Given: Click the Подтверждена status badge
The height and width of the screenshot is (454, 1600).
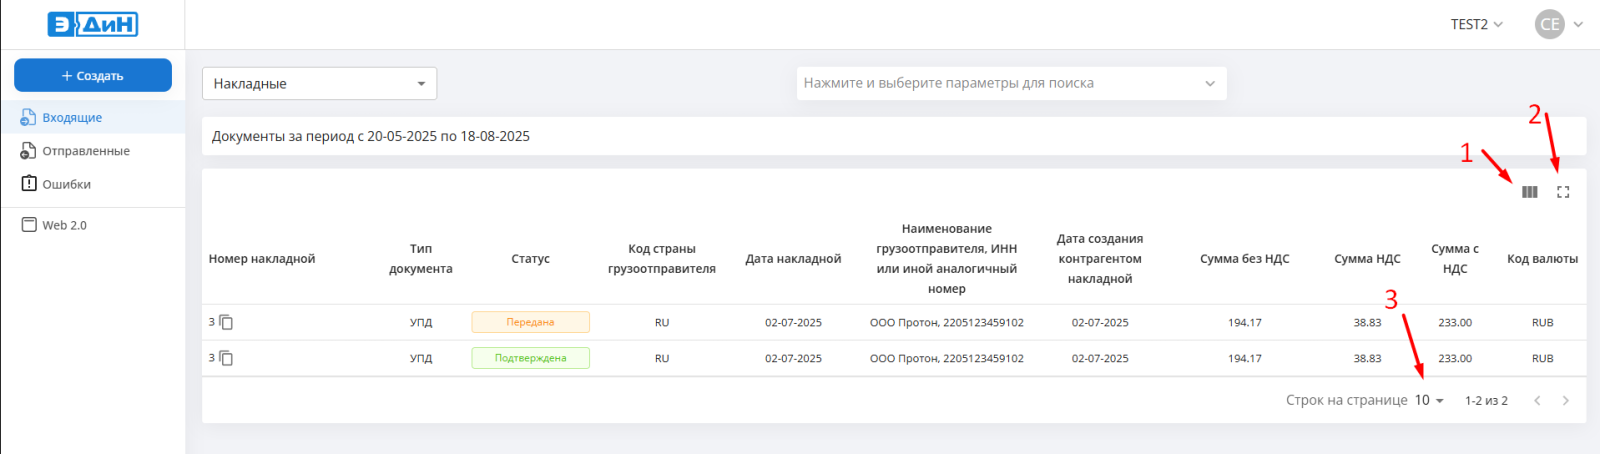Looking at the screenshot, I should 531,358.
